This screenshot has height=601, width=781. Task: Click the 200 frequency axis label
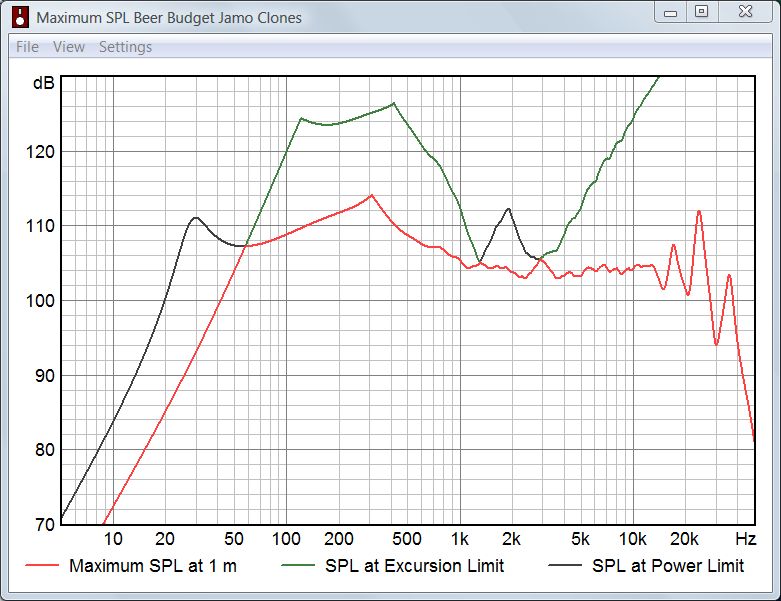tap(338, 539)
